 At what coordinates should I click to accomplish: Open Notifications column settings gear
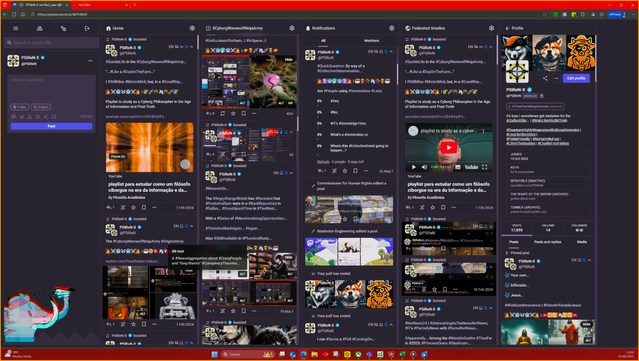pyautogui.click(x=392, y=28)
